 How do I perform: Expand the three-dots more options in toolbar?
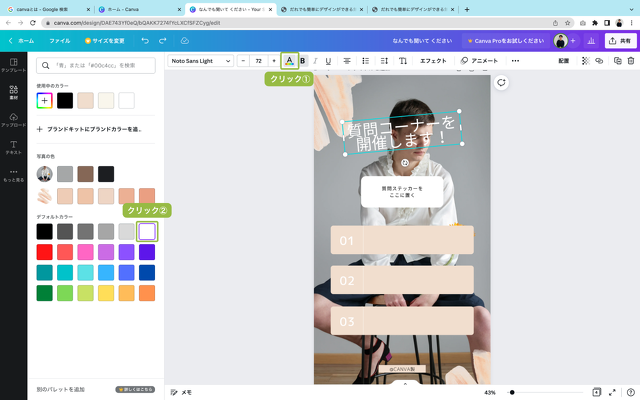[x=515, y=61]
